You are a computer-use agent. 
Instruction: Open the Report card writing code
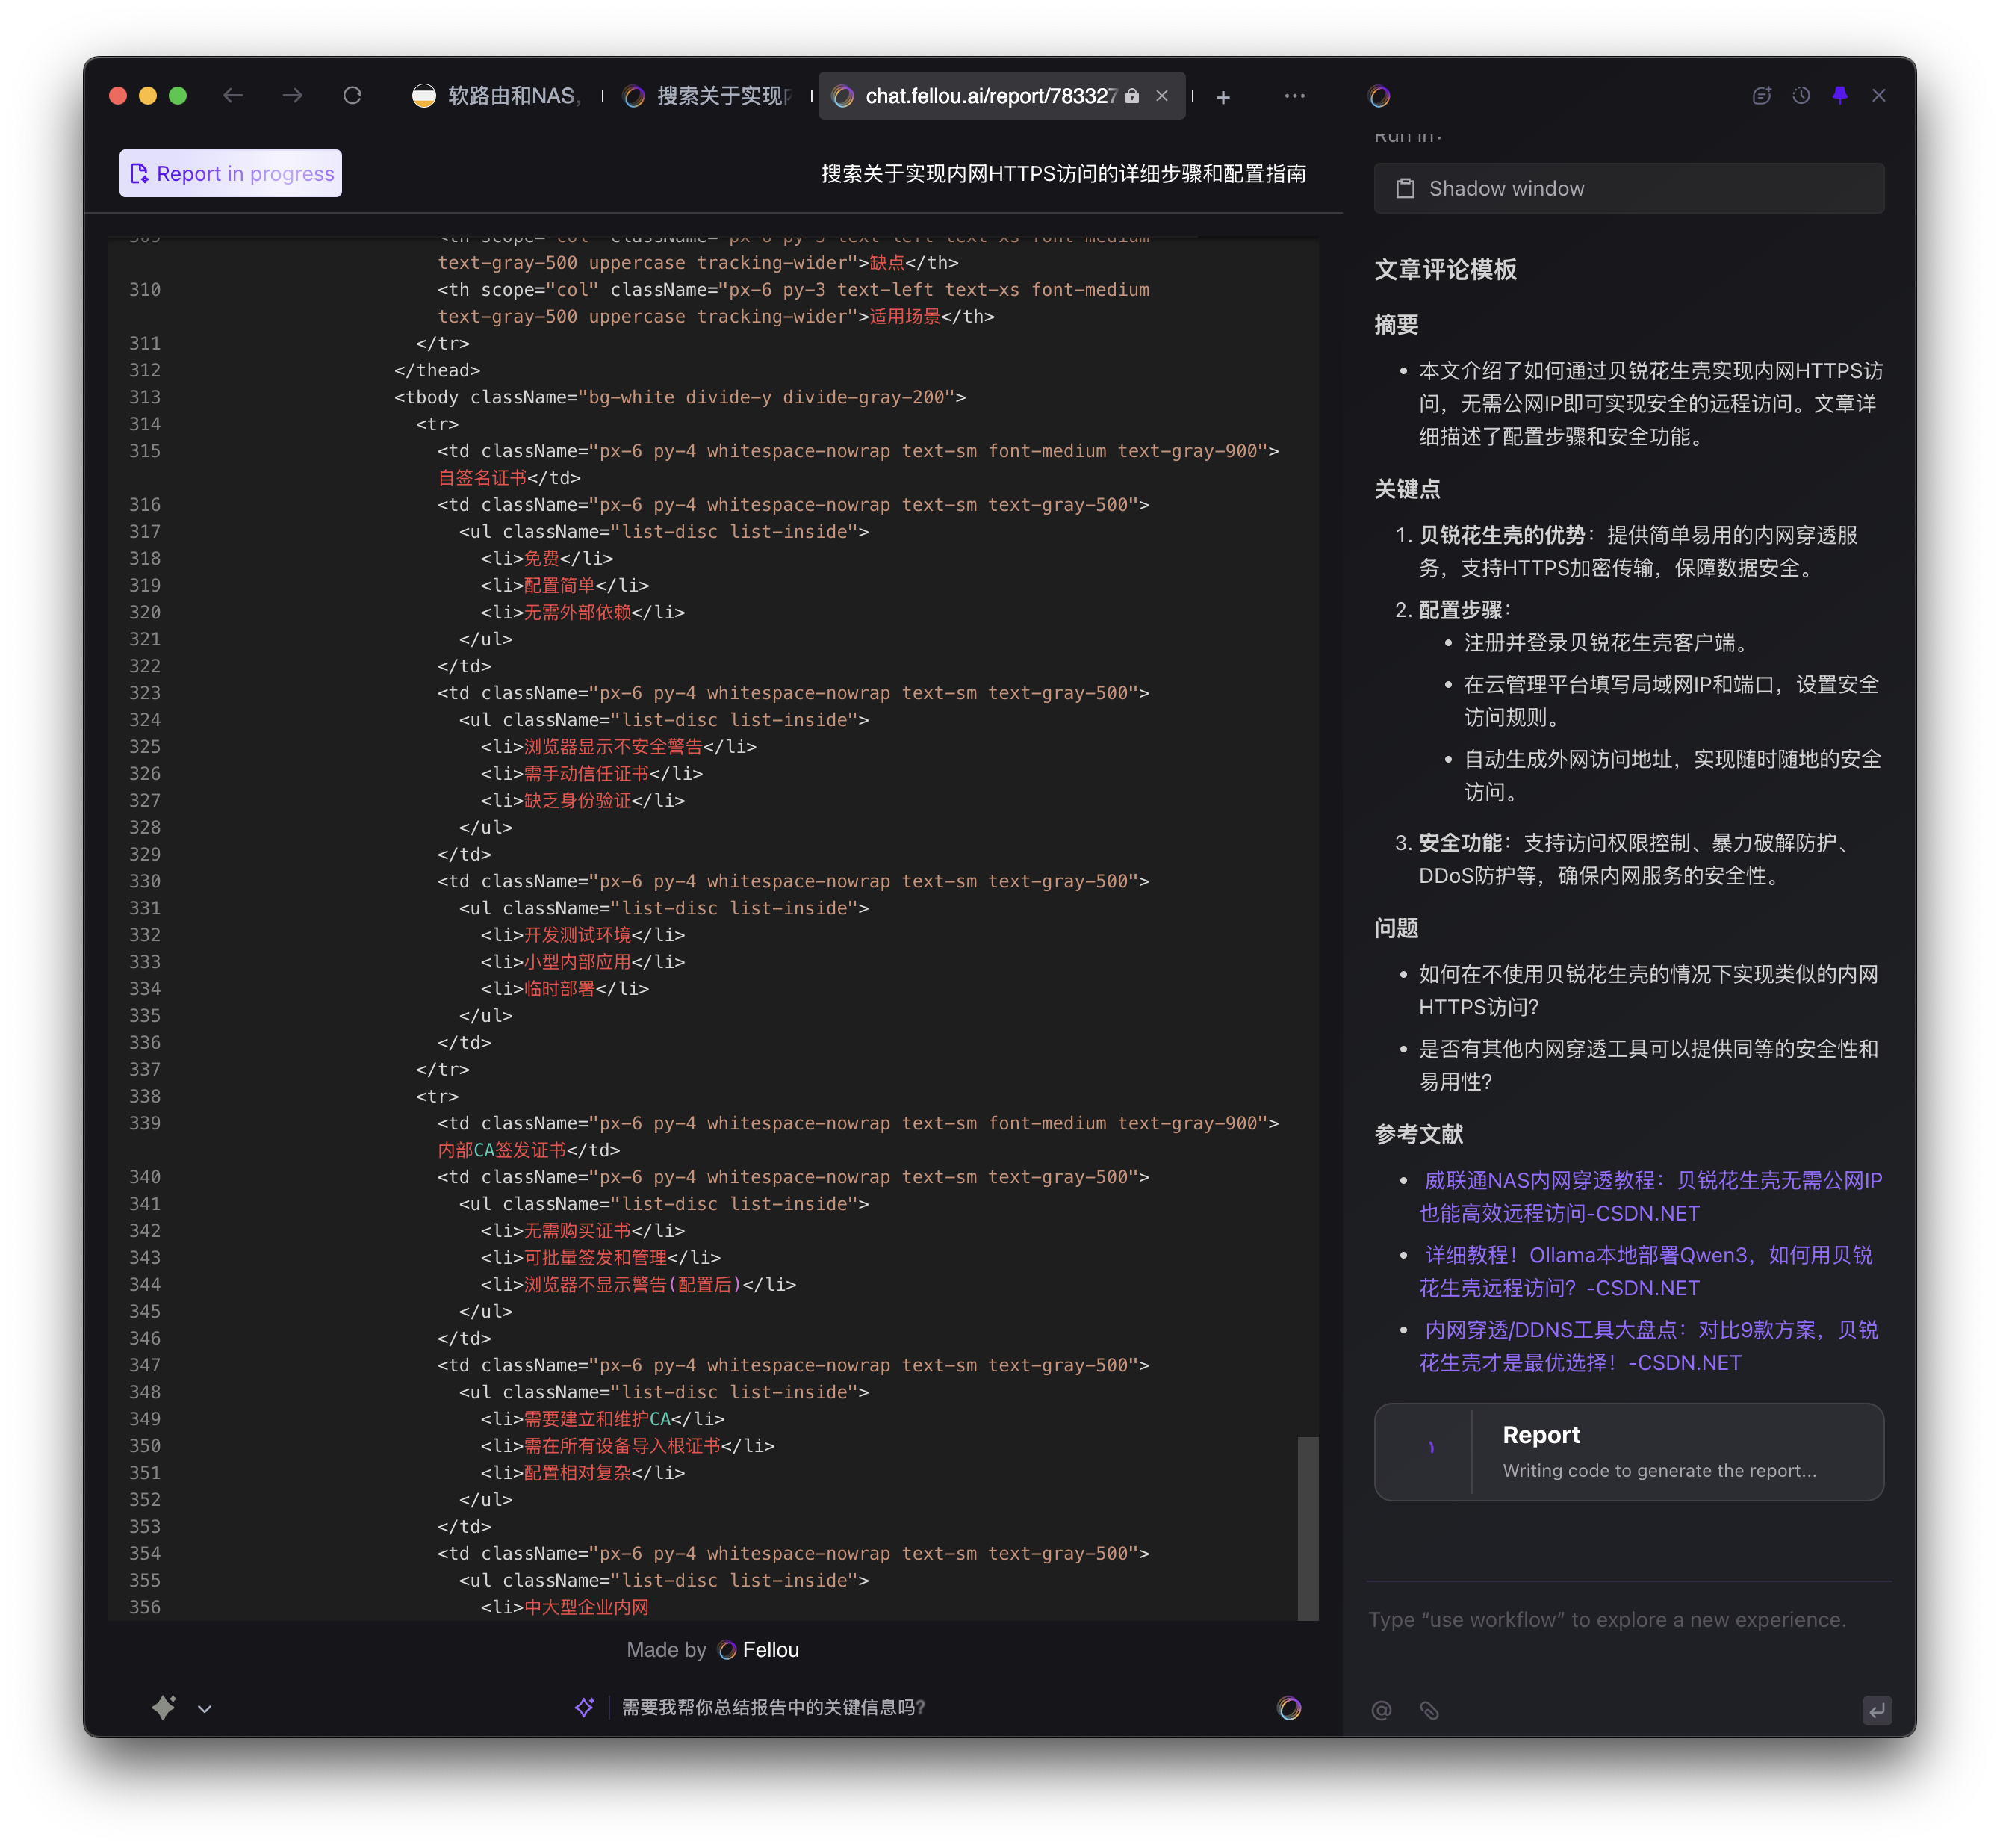point(1629,1451)
